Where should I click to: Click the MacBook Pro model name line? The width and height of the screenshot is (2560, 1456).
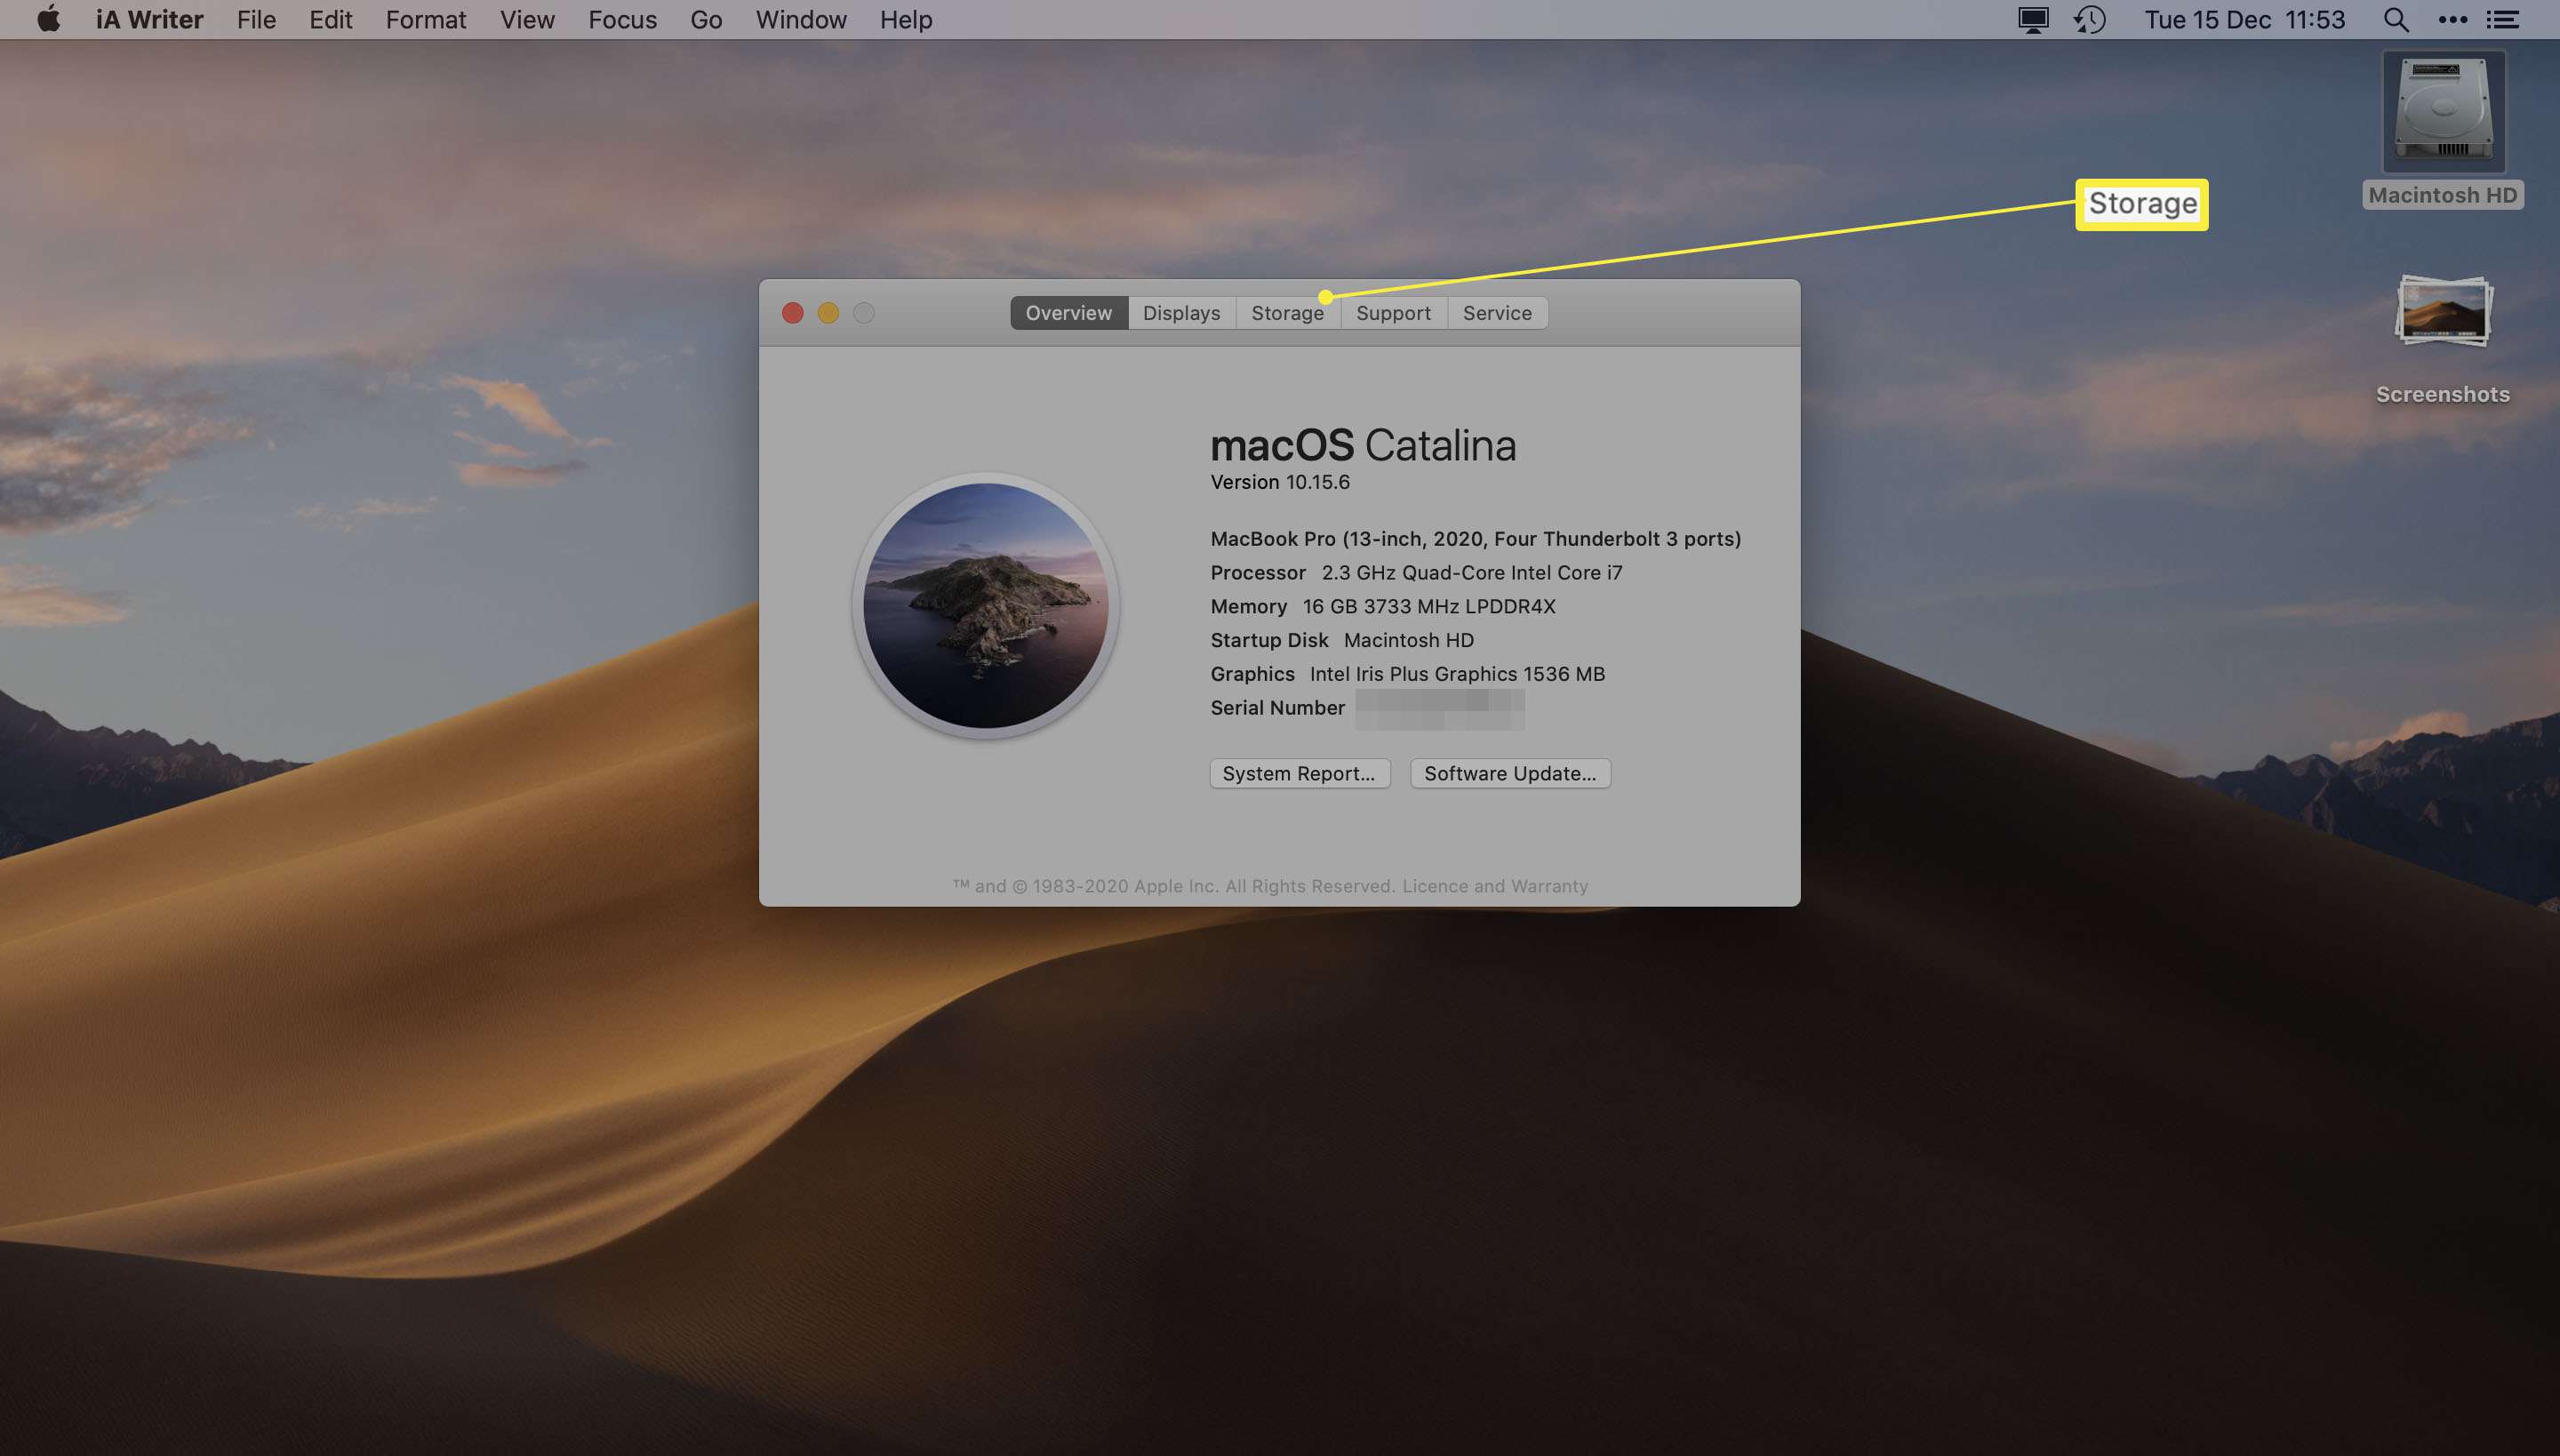(x=1476, y=539)
